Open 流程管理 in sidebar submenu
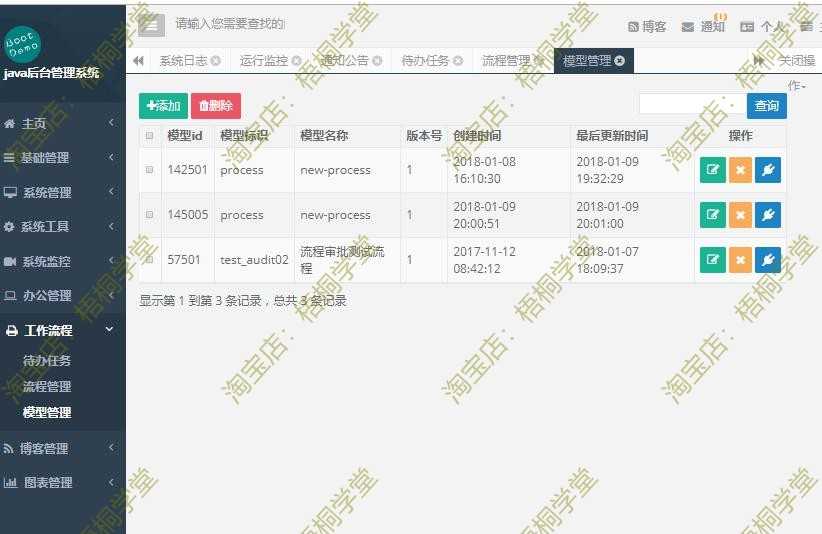Image resolution: width=822 pixels, height=534 pixels. coord(47,387)
